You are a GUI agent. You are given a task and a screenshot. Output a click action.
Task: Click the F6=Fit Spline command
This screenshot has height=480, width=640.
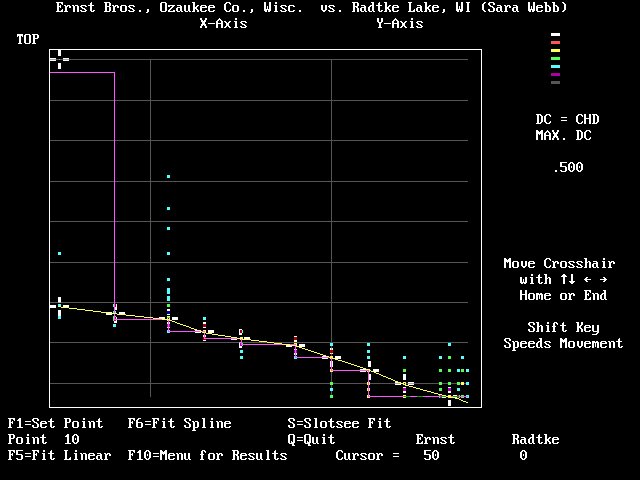[x=180, y=423]
